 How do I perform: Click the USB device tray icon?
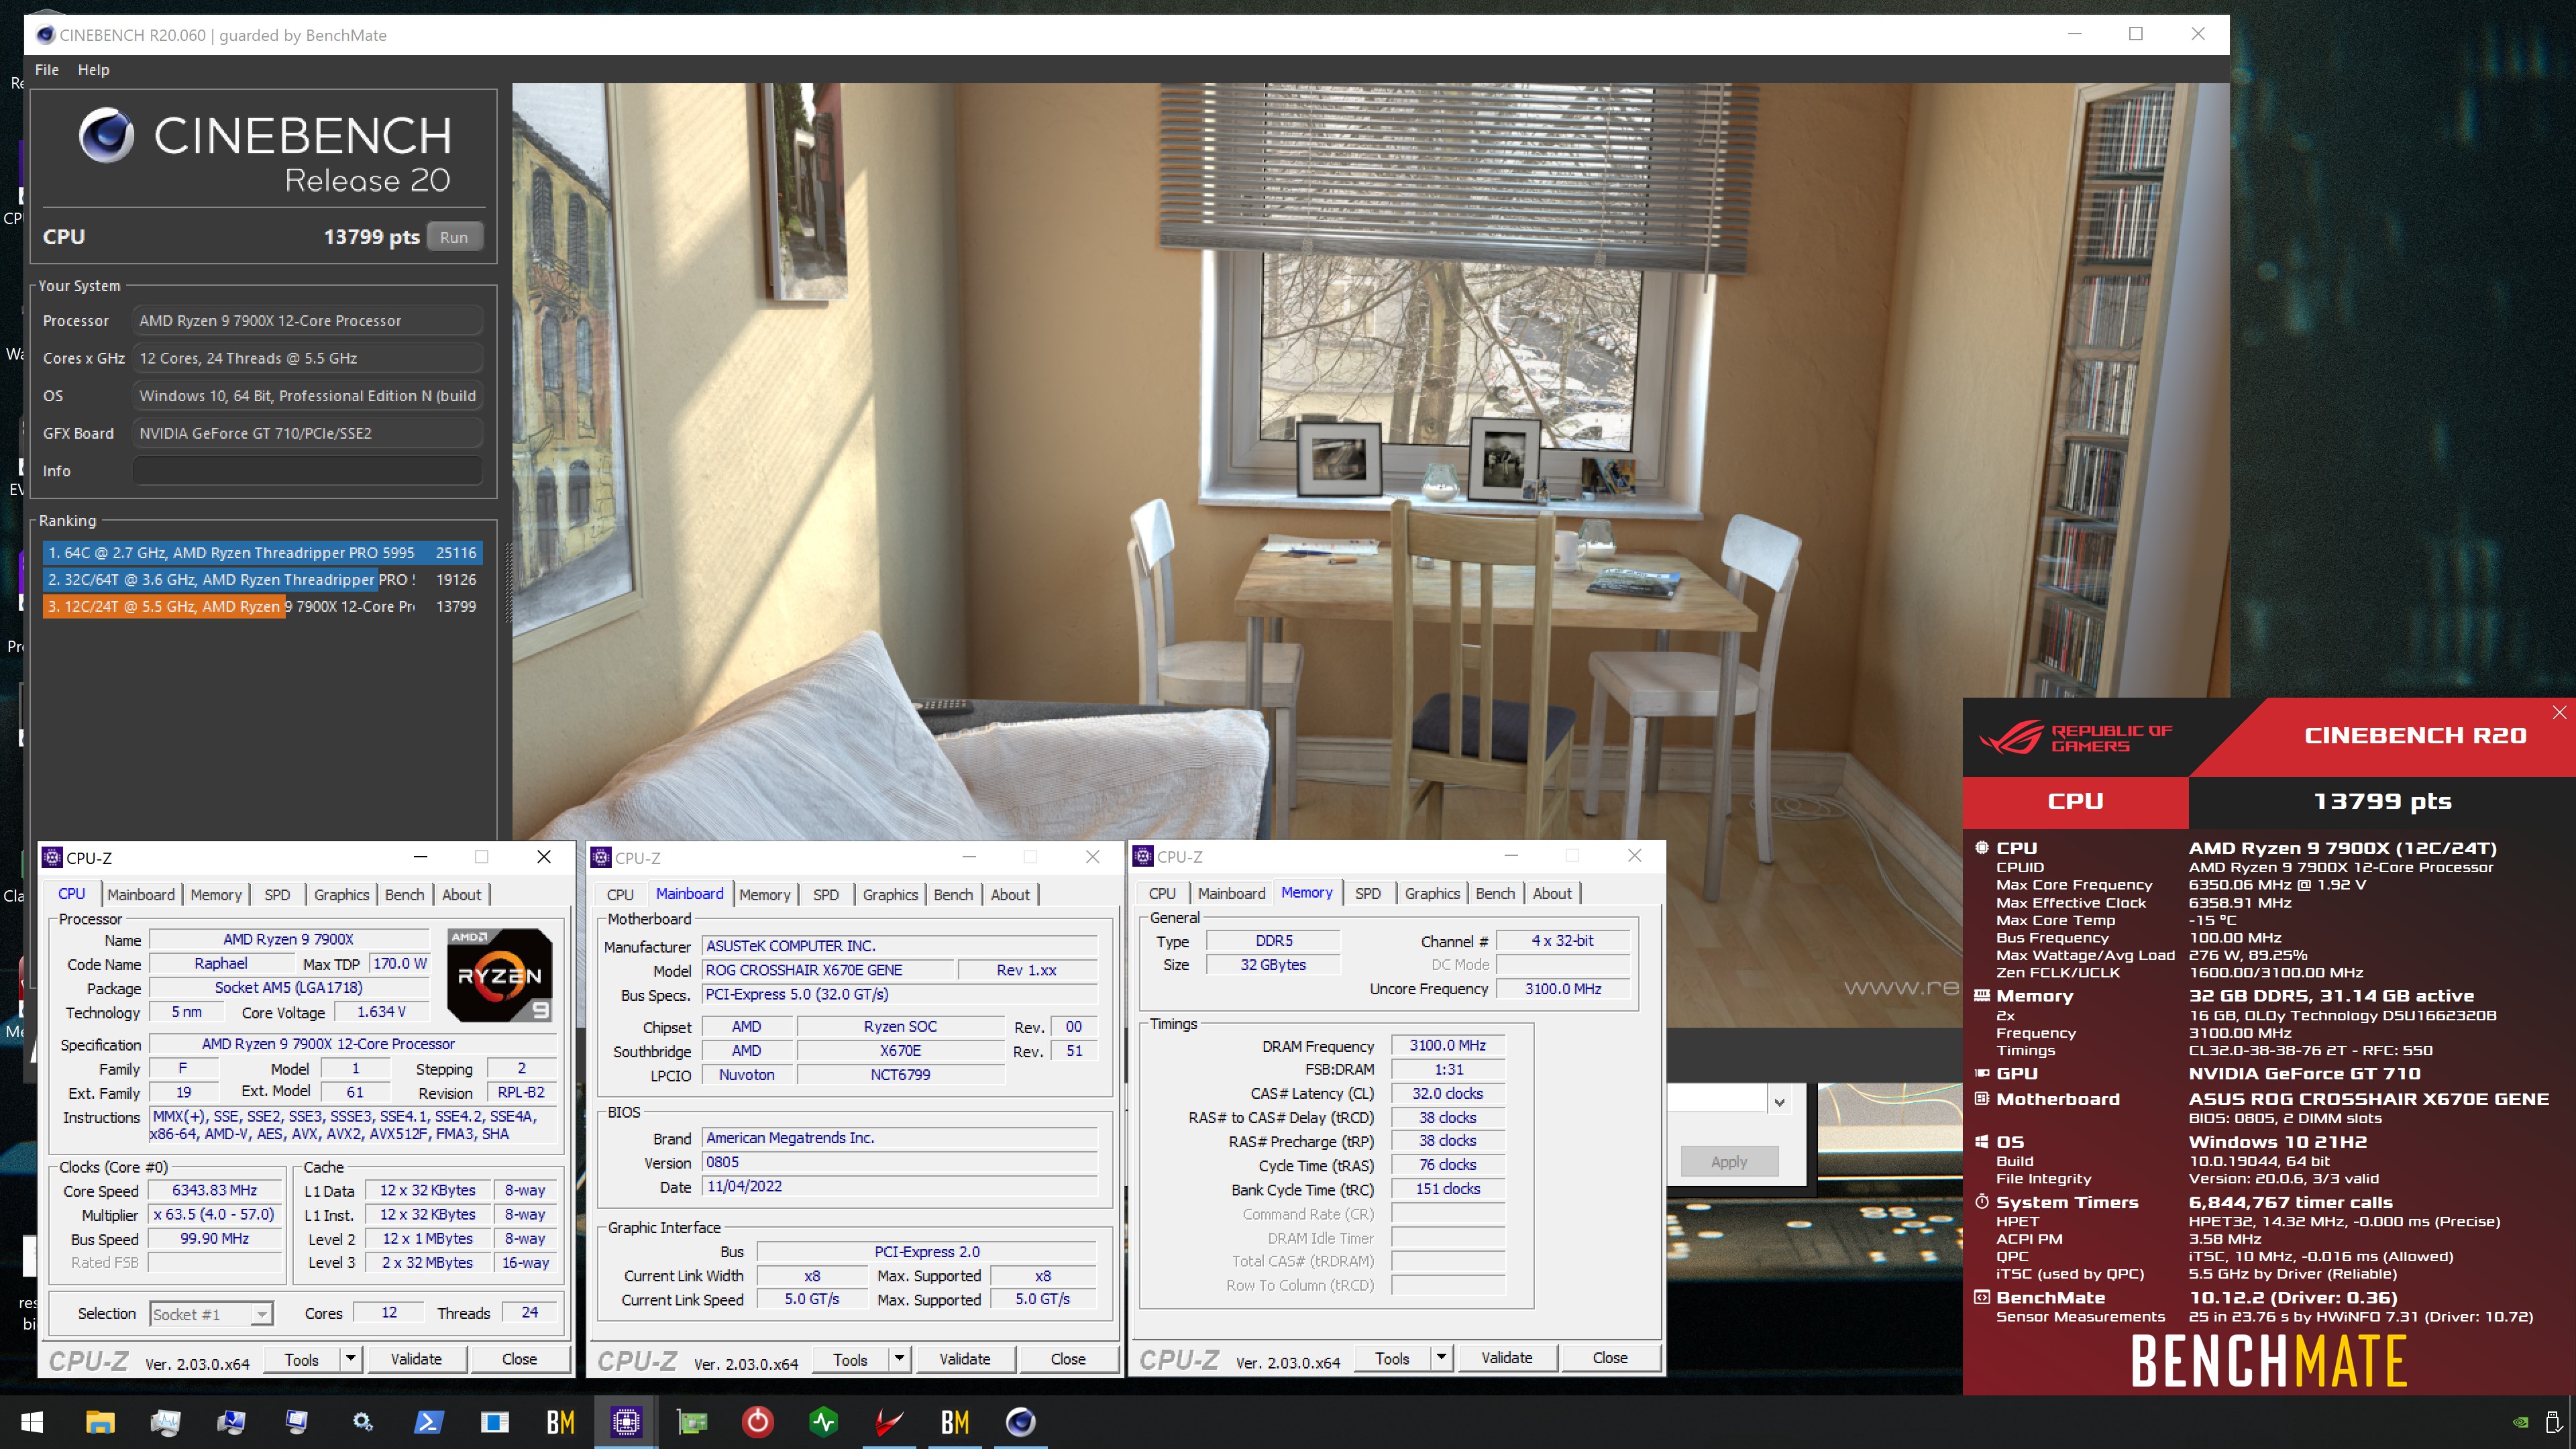[x=2553, y=1422]
